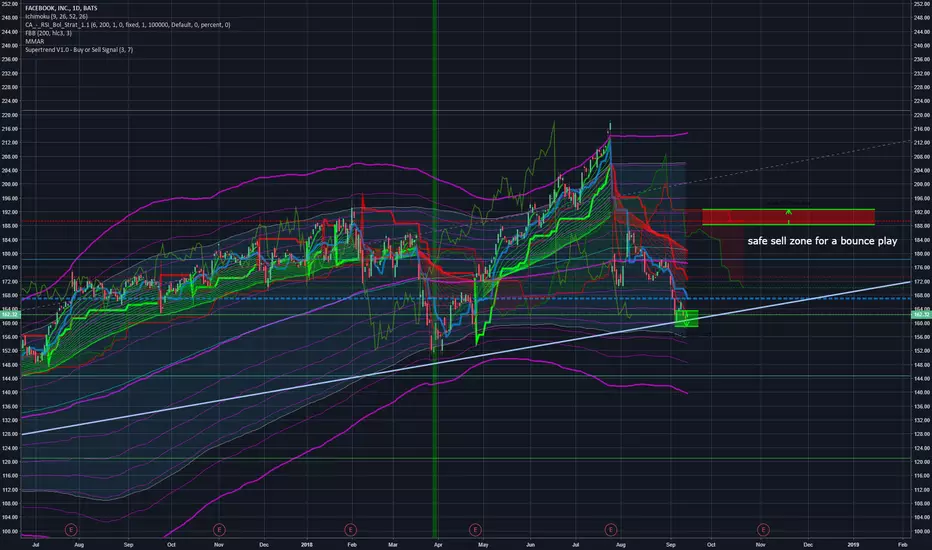Click the CA_-_RSI_Bol_Strat_1.1 strategy legend
The height and width of the screenshot is (550, 932).
pos(128,25)
